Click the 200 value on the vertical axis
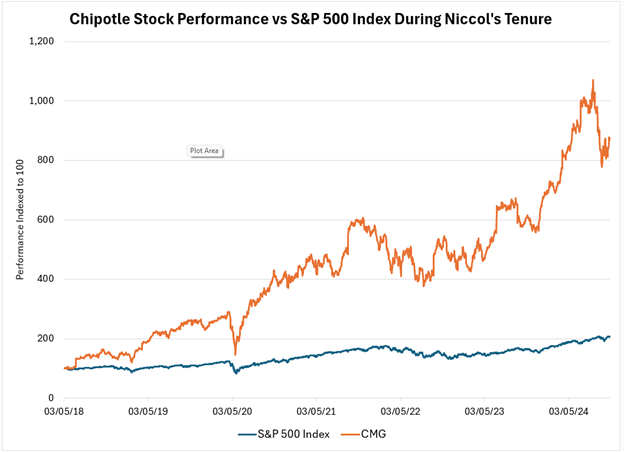 (x=45, y=338)
